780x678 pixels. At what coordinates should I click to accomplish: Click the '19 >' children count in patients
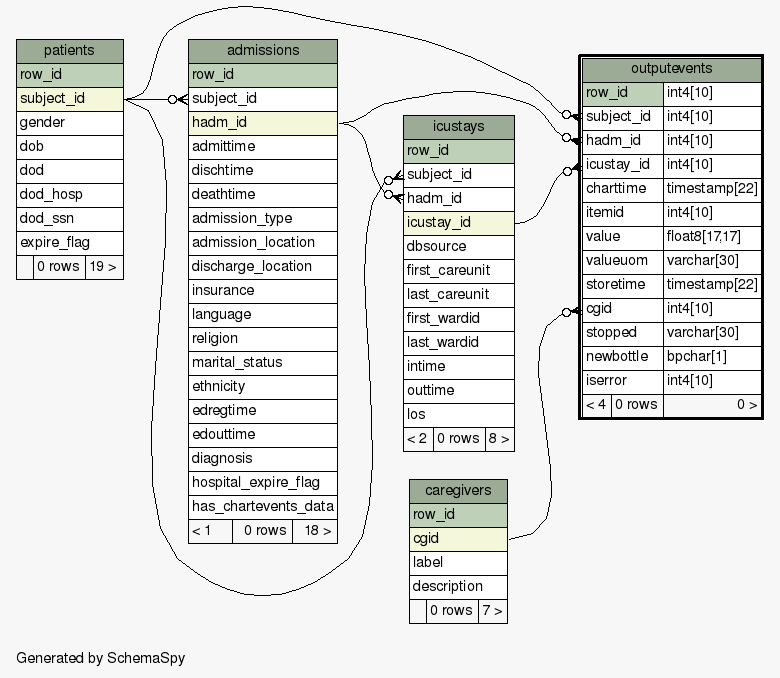click(104, 267)
